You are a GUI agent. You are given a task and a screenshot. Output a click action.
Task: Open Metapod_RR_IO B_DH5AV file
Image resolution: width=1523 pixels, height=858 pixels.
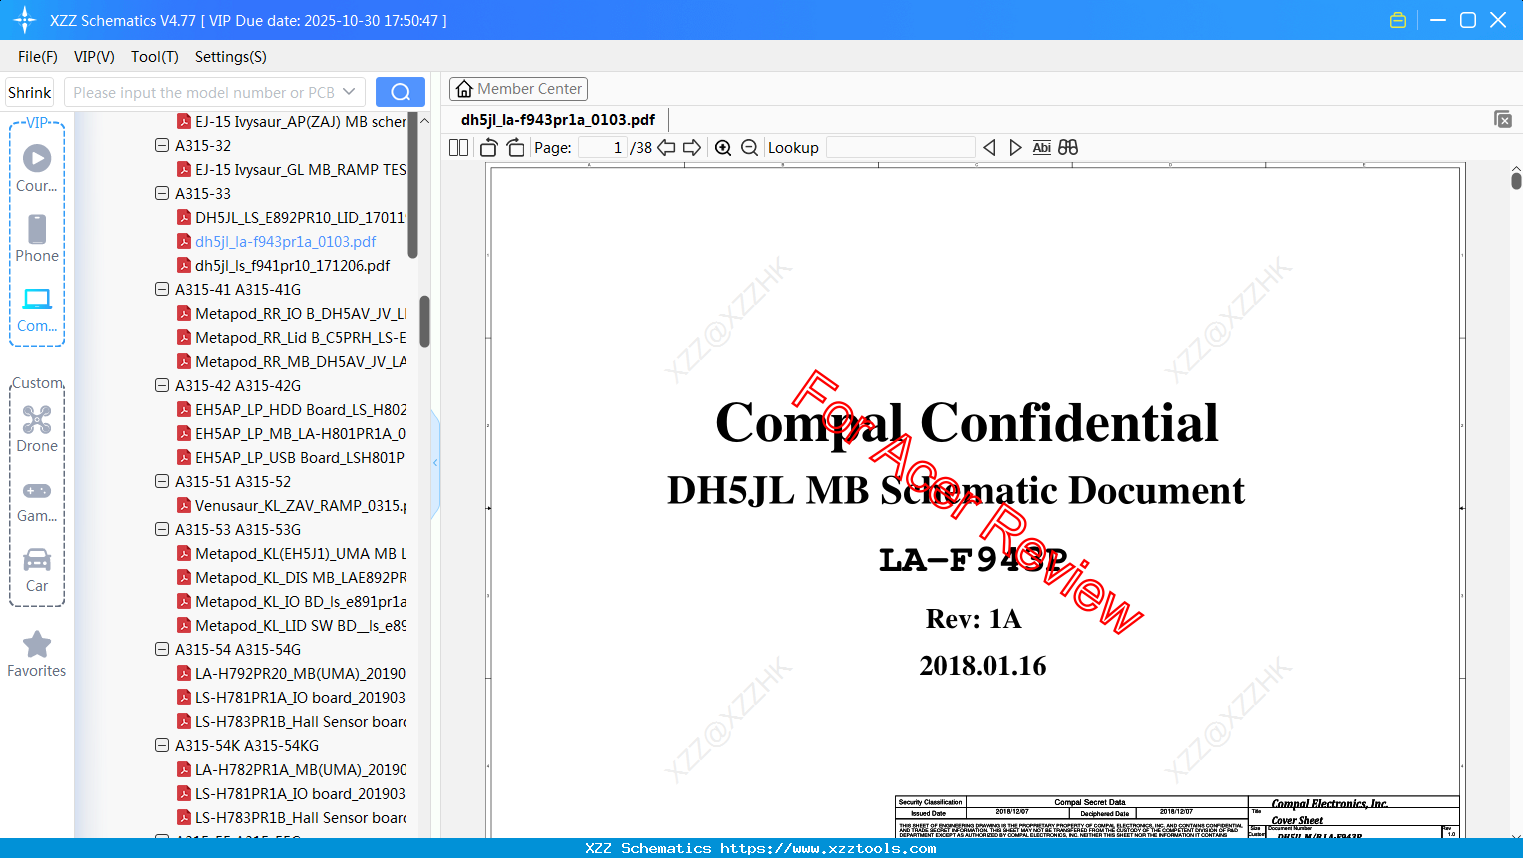click(x=291, y=313)
